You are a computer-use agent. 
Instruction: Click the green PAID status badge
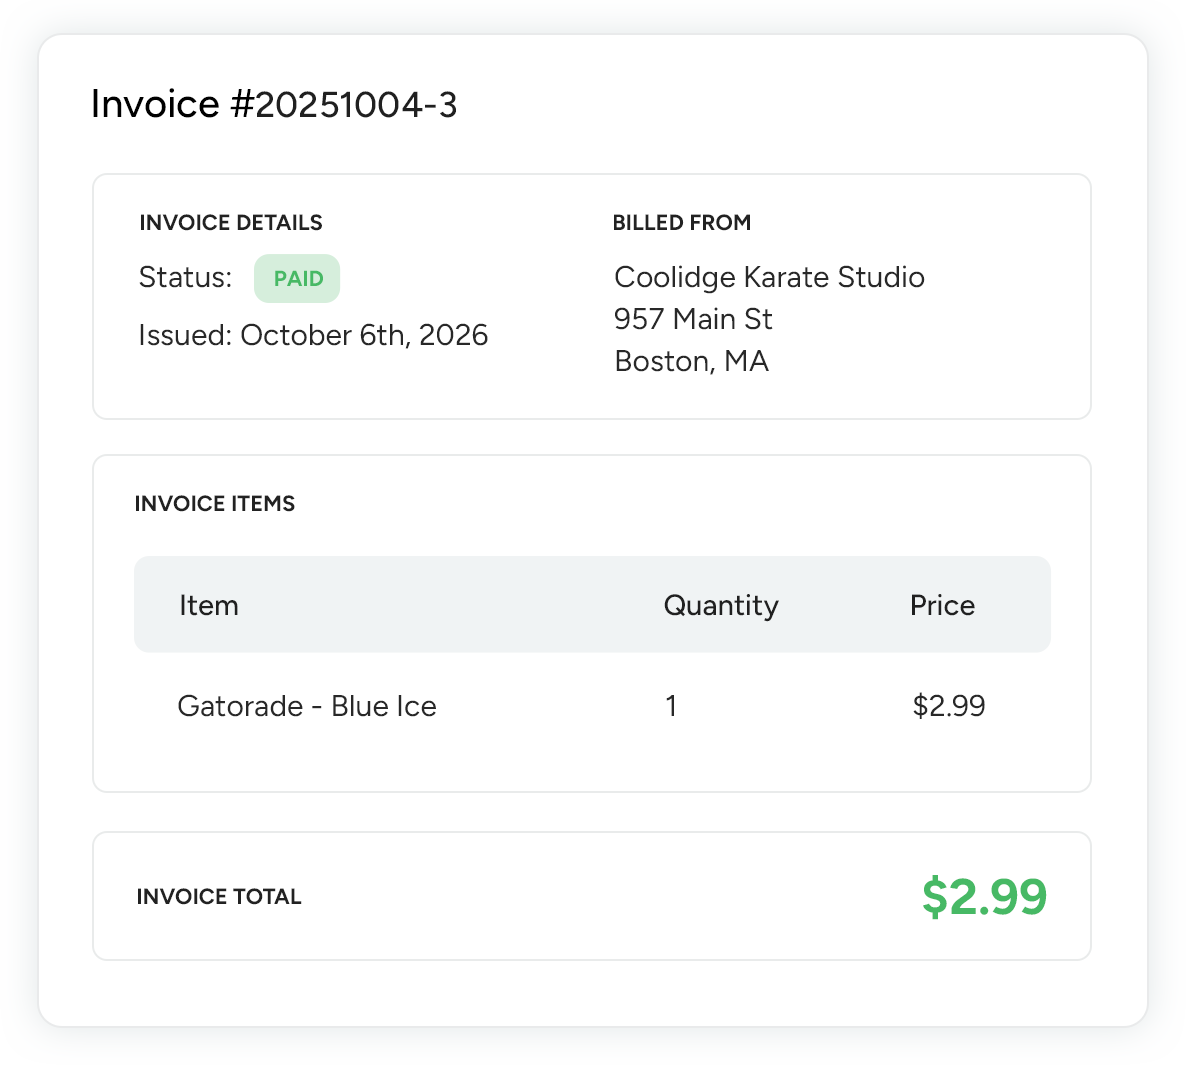(x=297, y=279)
